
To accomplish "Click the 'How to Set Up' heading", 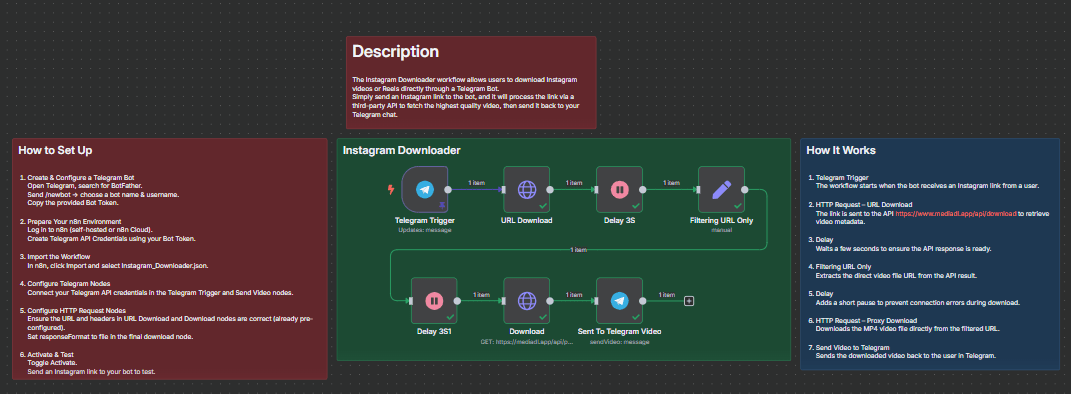I will 55,150.
